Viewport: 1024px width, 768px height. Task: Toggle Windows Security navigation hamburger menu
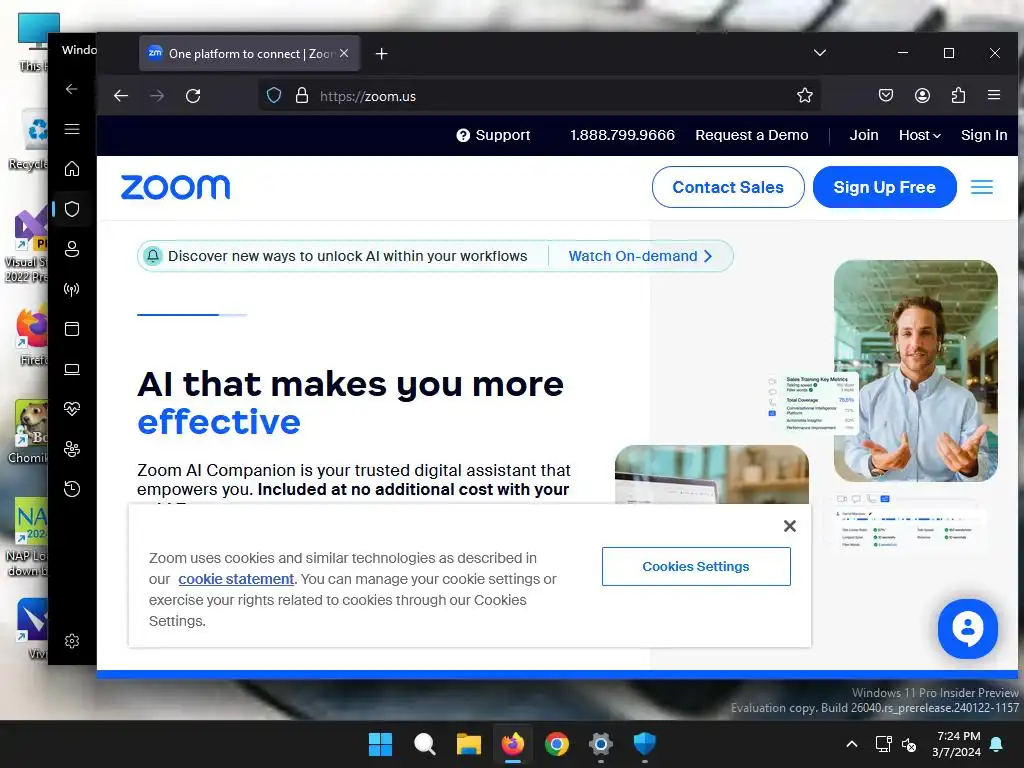tap(72, 129)
